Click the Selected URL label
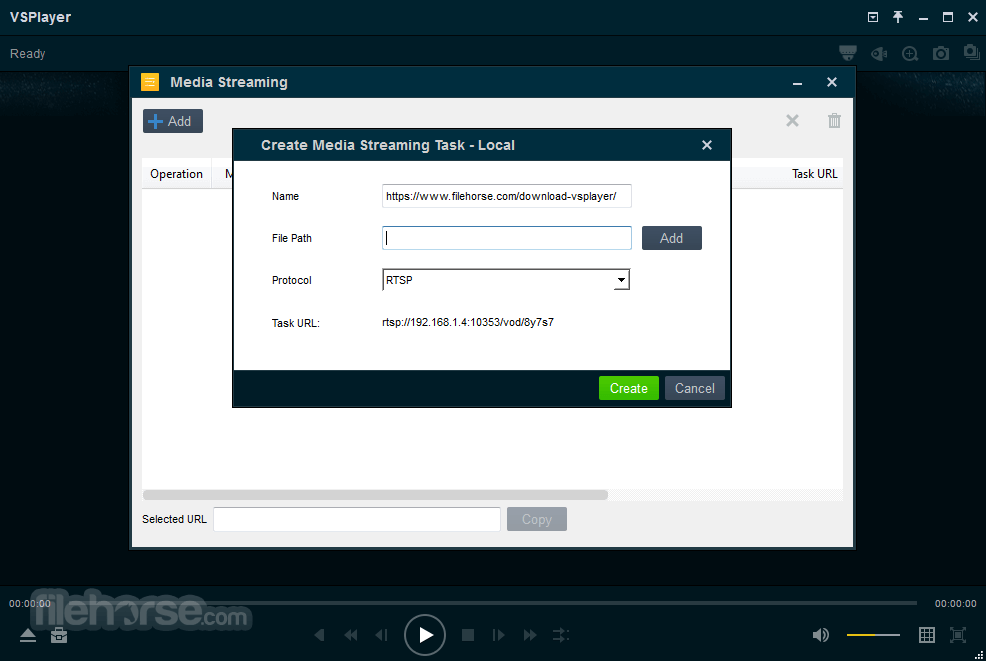 click(x=174, y=519)
